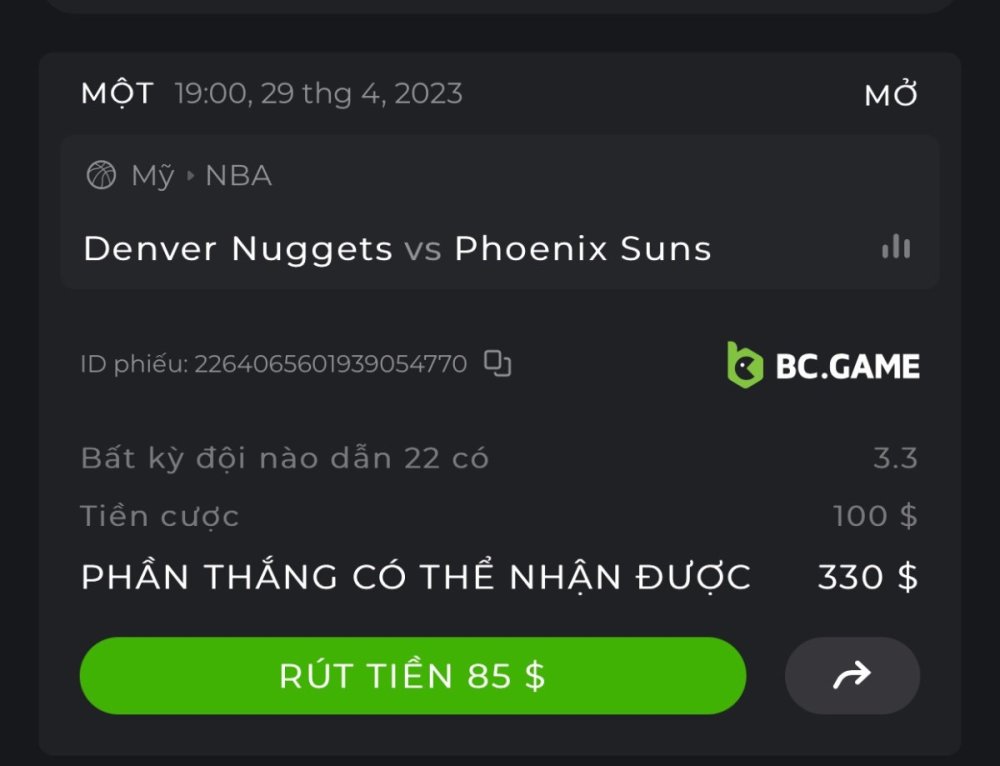Click the basketball sport icon
Viewport: 1000px width, 766px height.
(x=101, y=175)
